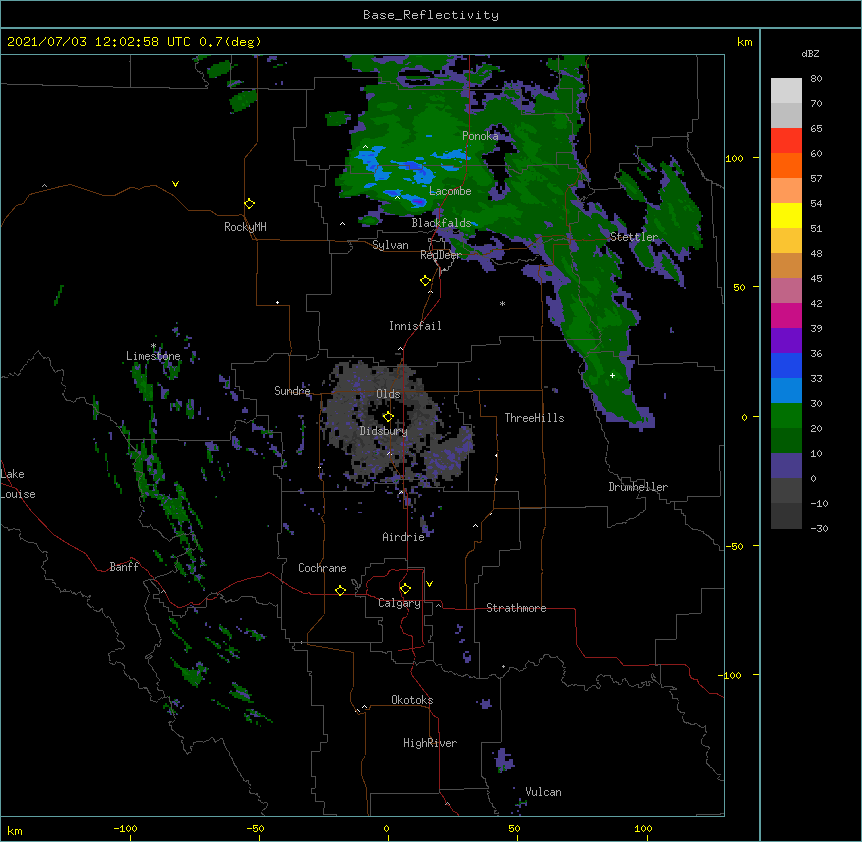Select the blue 33-36 dBZ legend swatch
This screenshot has height=842, width=862.
pyautogui.click(x=786, y=366)
